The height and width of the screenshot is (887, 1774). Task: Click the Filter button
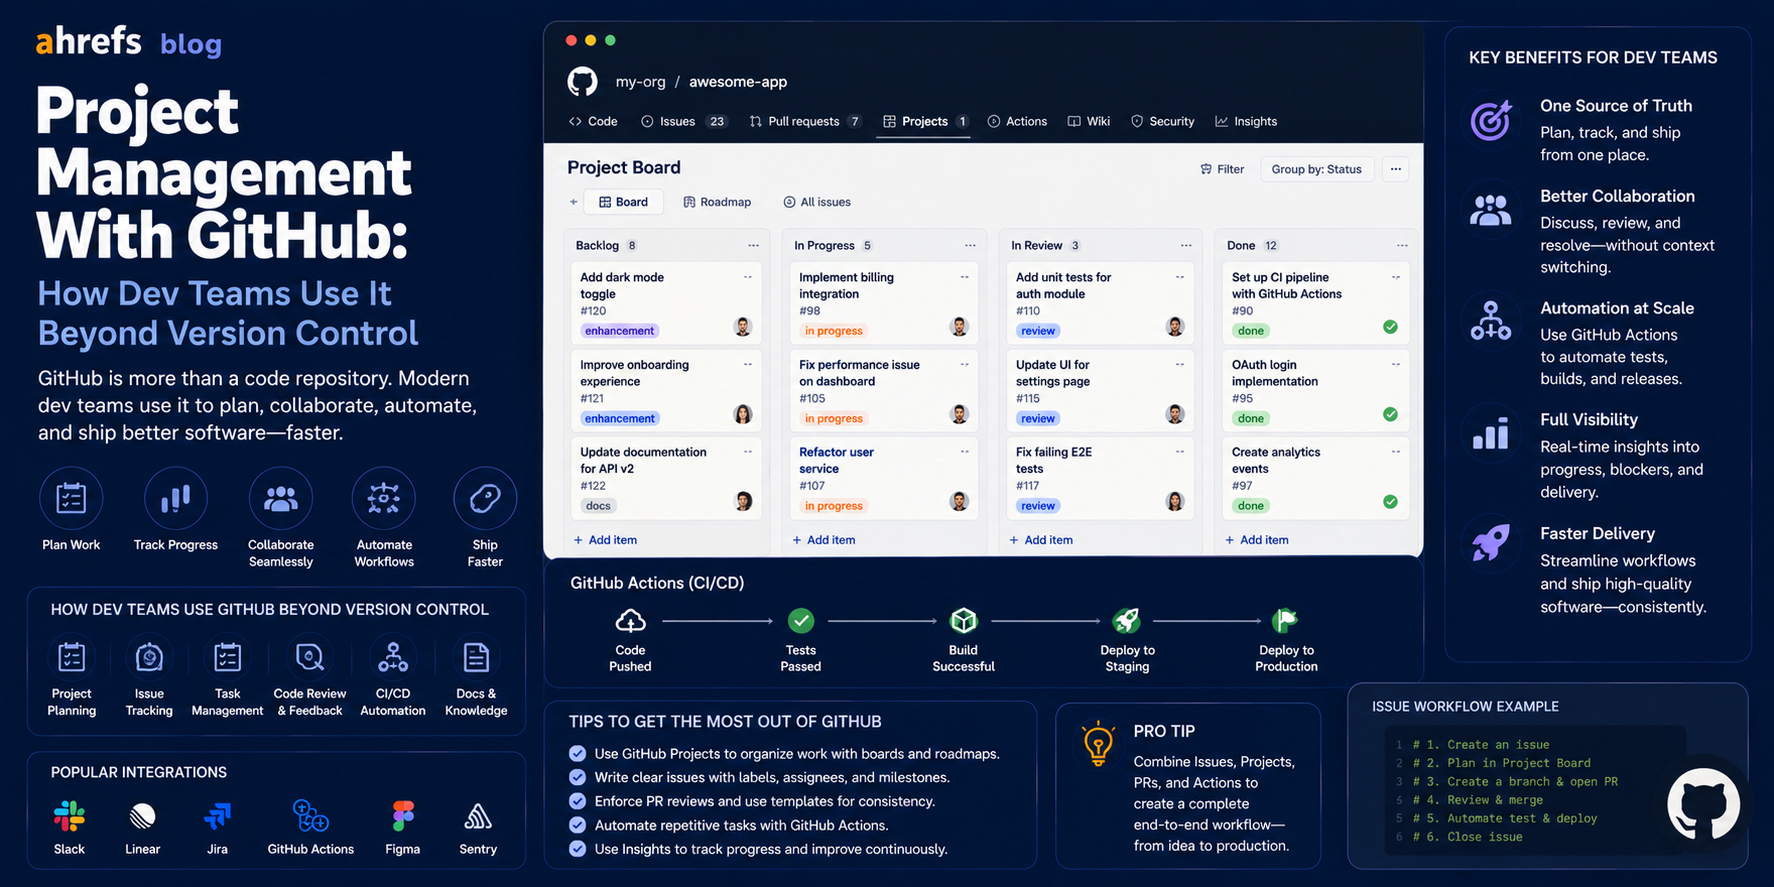click(x=1222, y=169)
